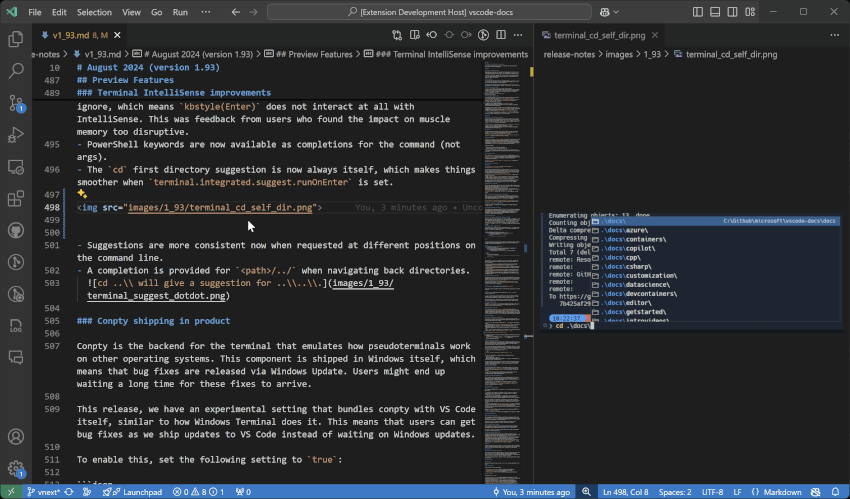The width and height of the screenshot is (850, 499).
Task: Open the Git Graph icon in activity bar
Action: (x=16, y=262)
